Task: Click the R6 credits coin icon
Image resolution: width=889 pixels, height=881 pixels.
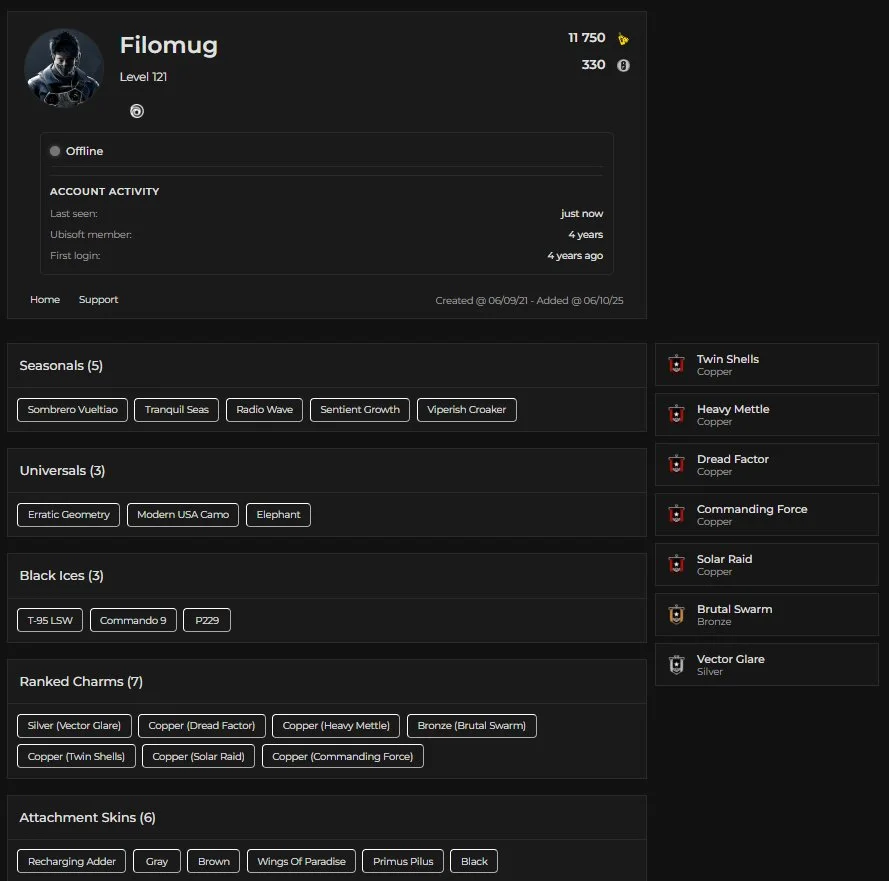Action: 623,65
